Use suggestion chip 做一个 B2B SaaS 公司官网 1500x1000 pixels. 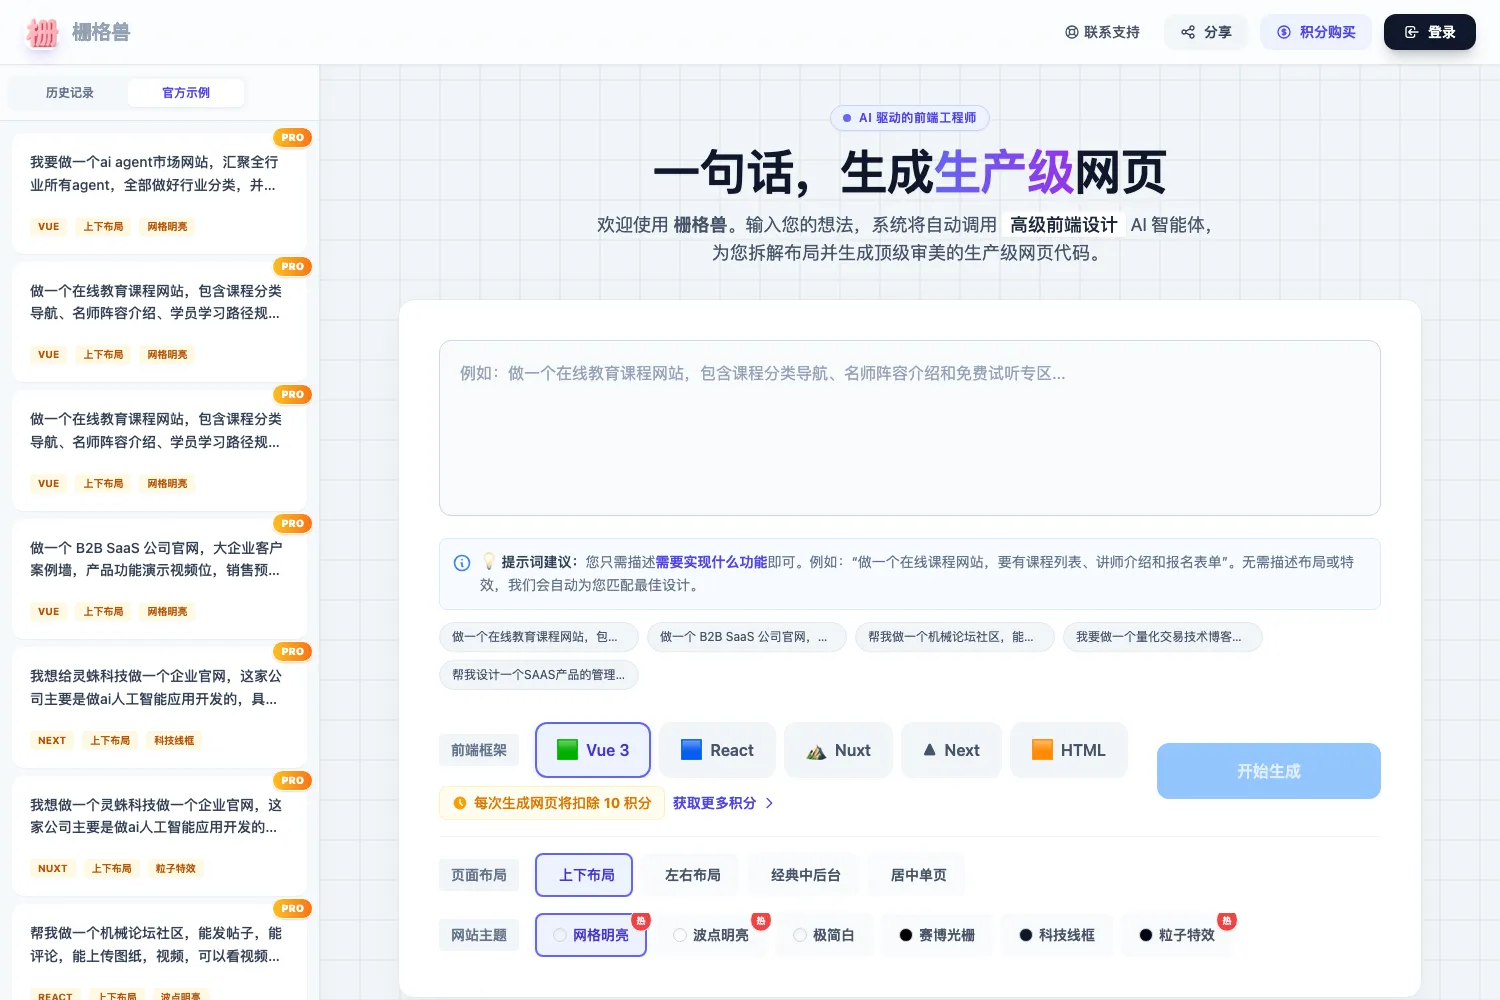(747, 637)
